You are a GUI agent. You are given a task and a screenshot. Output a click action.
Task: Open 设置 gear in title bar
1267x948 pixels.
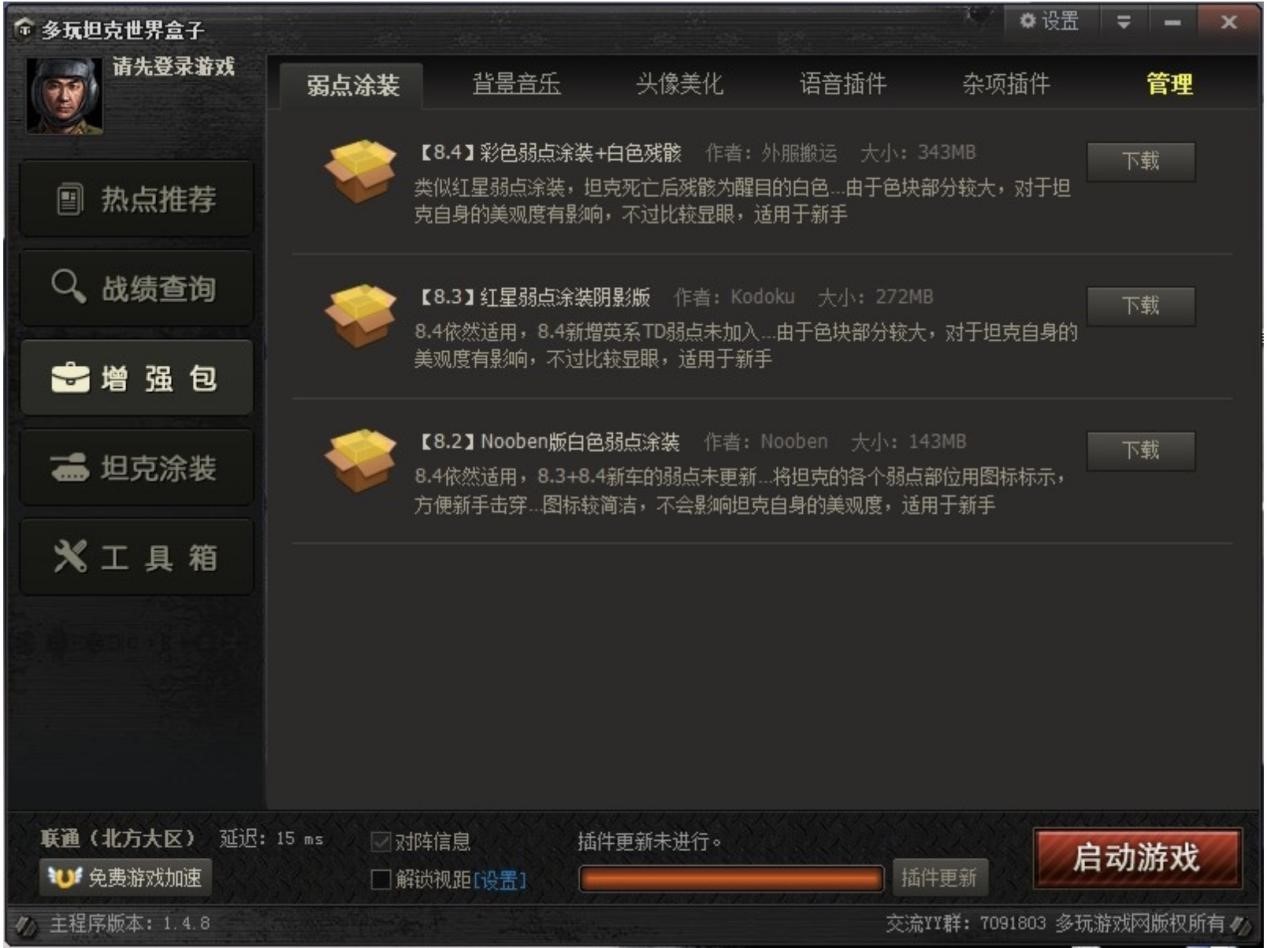coord(1049,21)
